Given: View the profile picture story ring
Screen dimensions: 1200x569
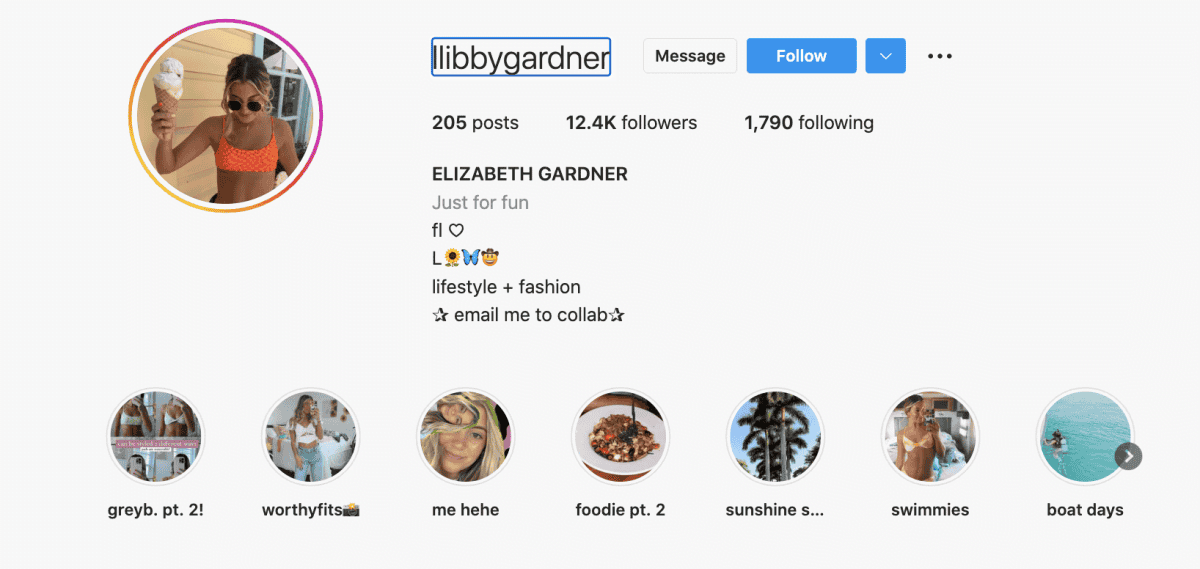Looking at the screenshot, I should pyautogui.click(x=225, y=116).
